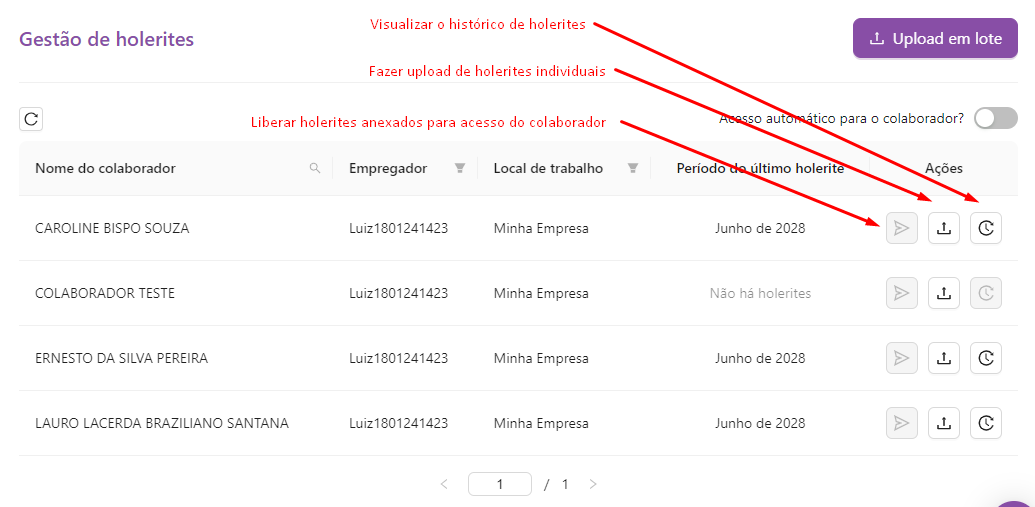
Task: Toggle Acesso automático para o colaborador switch
Action: 995,118
